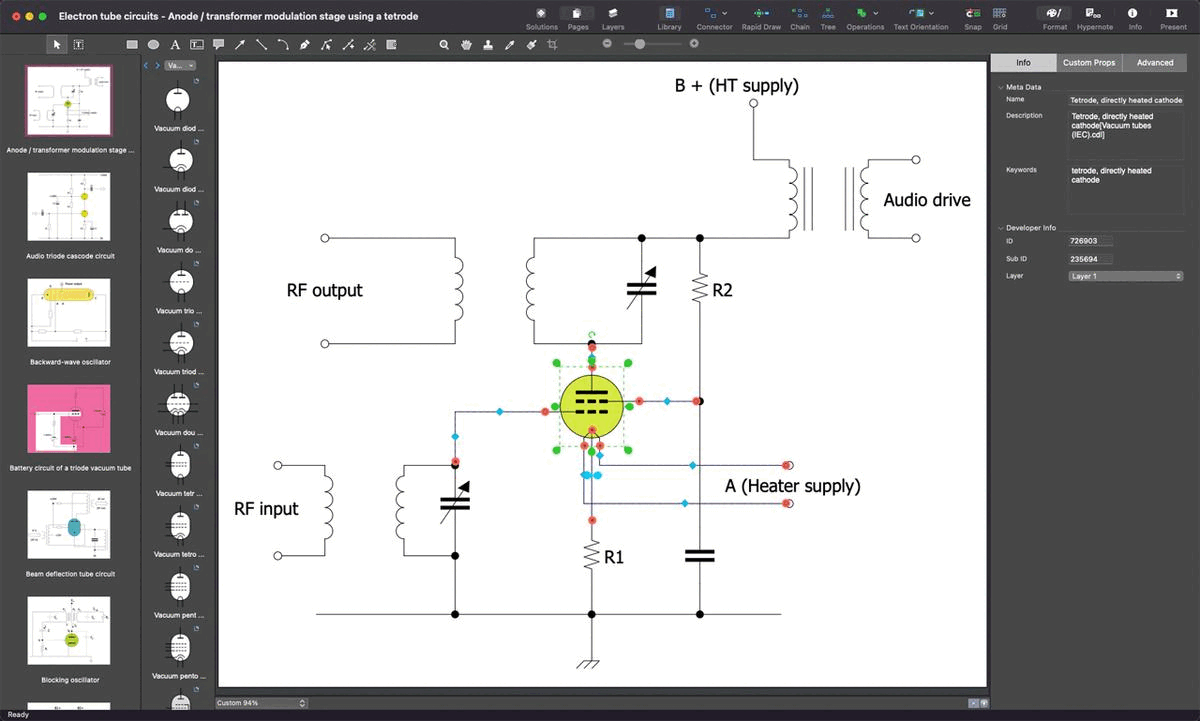Viewport: 1200px width, 721px height.
Task: Pick the eyedropper tool
Action: point(509,45)
